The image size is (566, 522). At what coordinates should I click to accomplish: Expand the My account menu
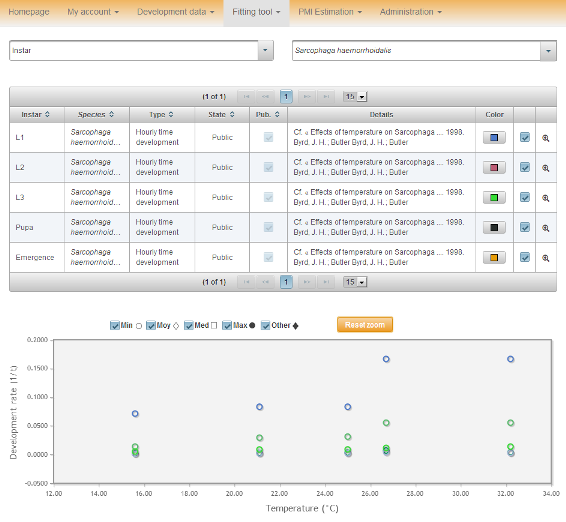pos(93,12)
